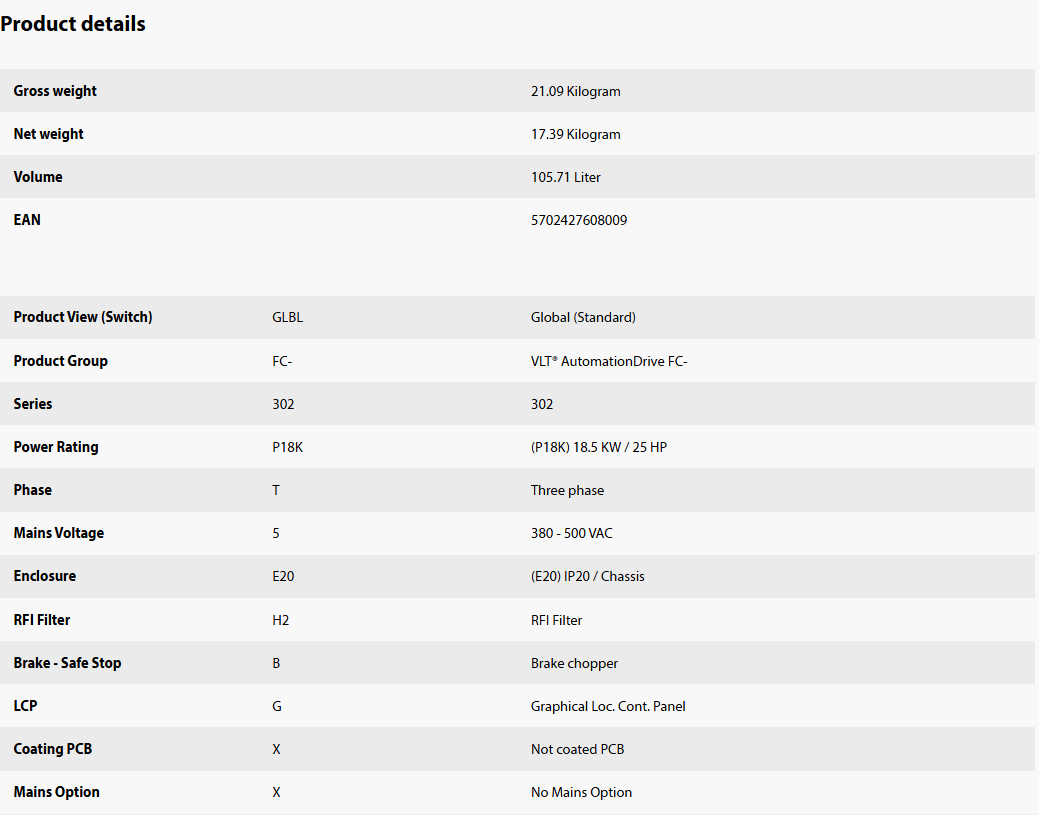This screenshot has height=815, width=1039.
Task: Click the GLBL product view code
Action: pyautogui.click(x=287, y=317)
